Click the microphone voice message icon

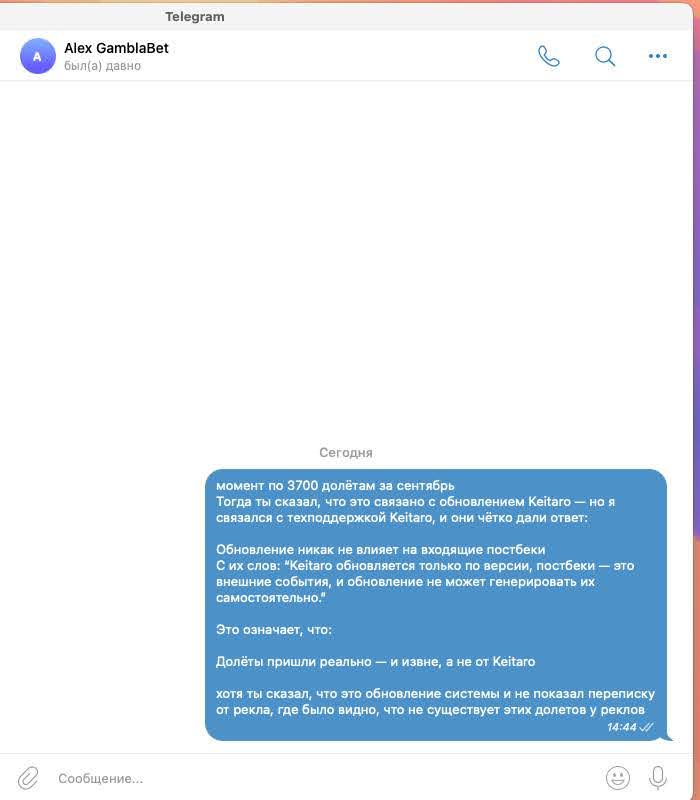(658, 778)
